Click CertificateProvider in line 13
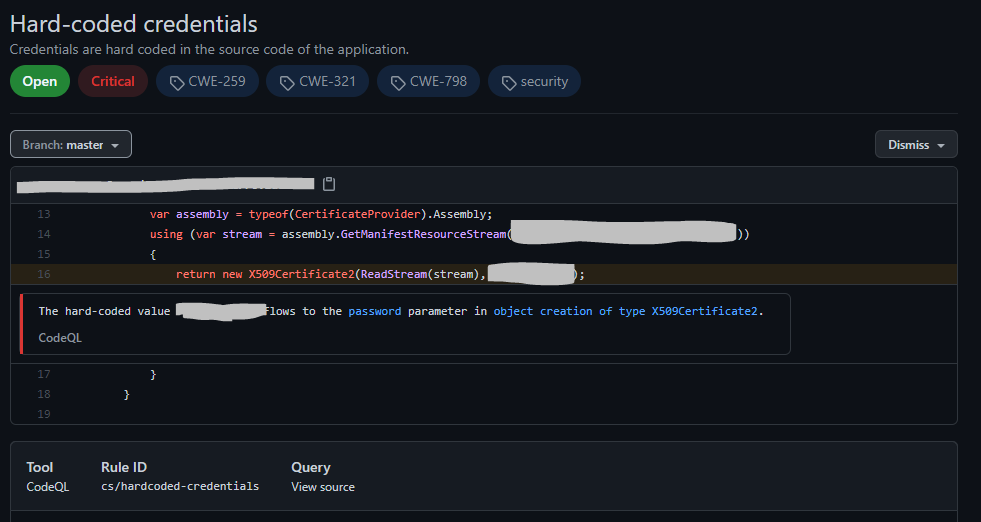This screenshot has width=981, height=522. click(x=358, y=214)
